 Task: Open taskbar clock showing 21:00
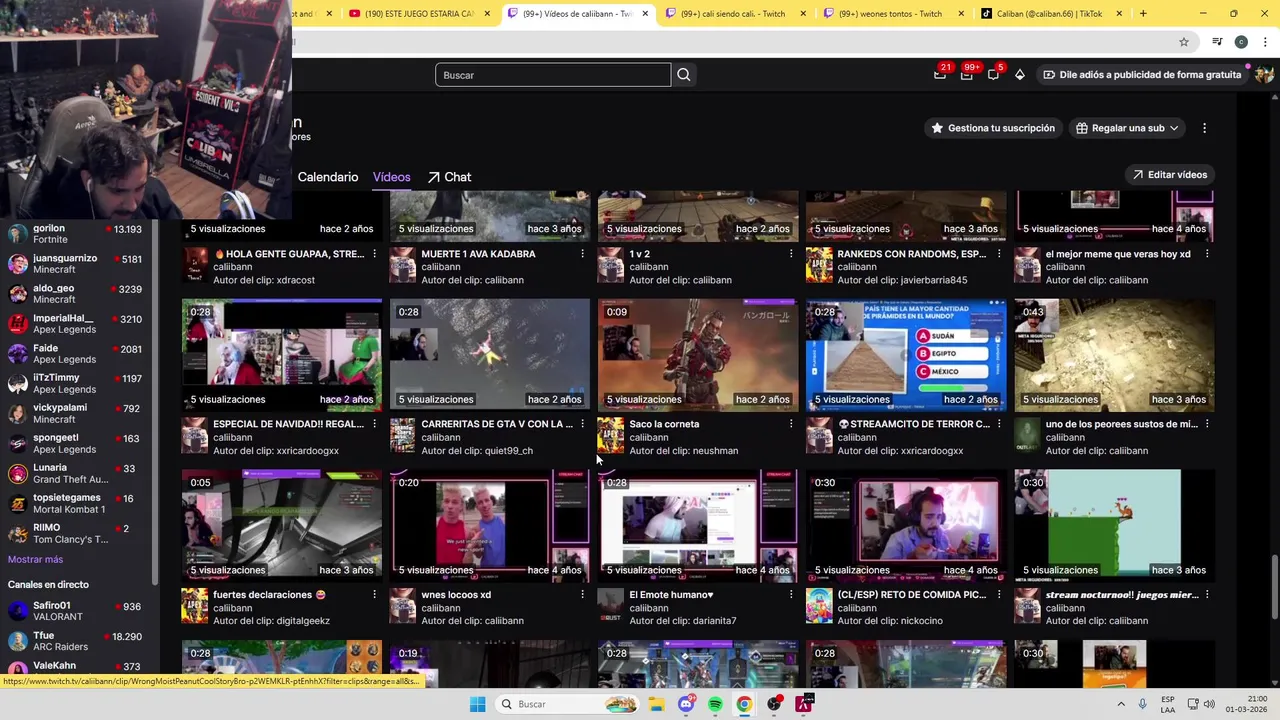tap(1246, 704)
